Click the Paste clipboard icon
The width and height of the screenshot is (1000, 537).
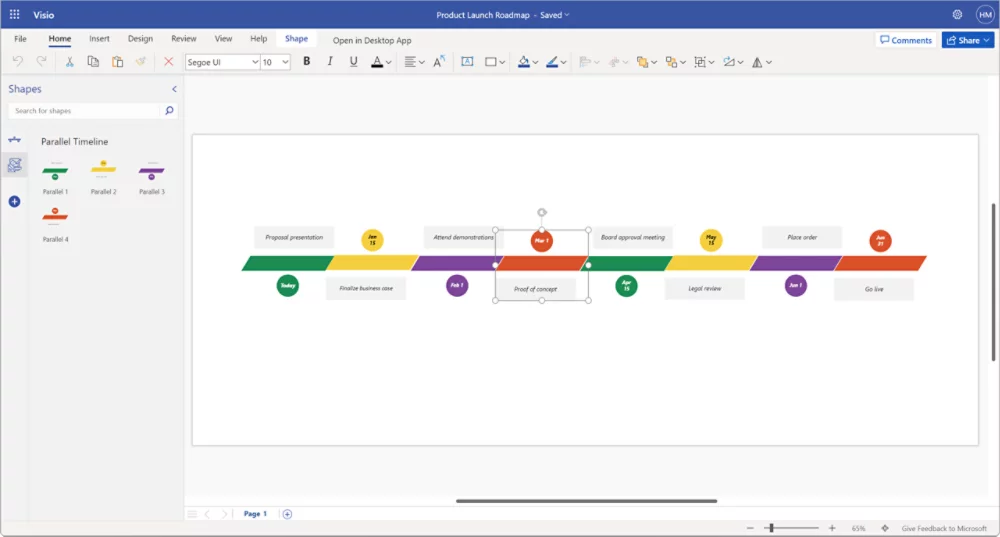pos(117,61)
